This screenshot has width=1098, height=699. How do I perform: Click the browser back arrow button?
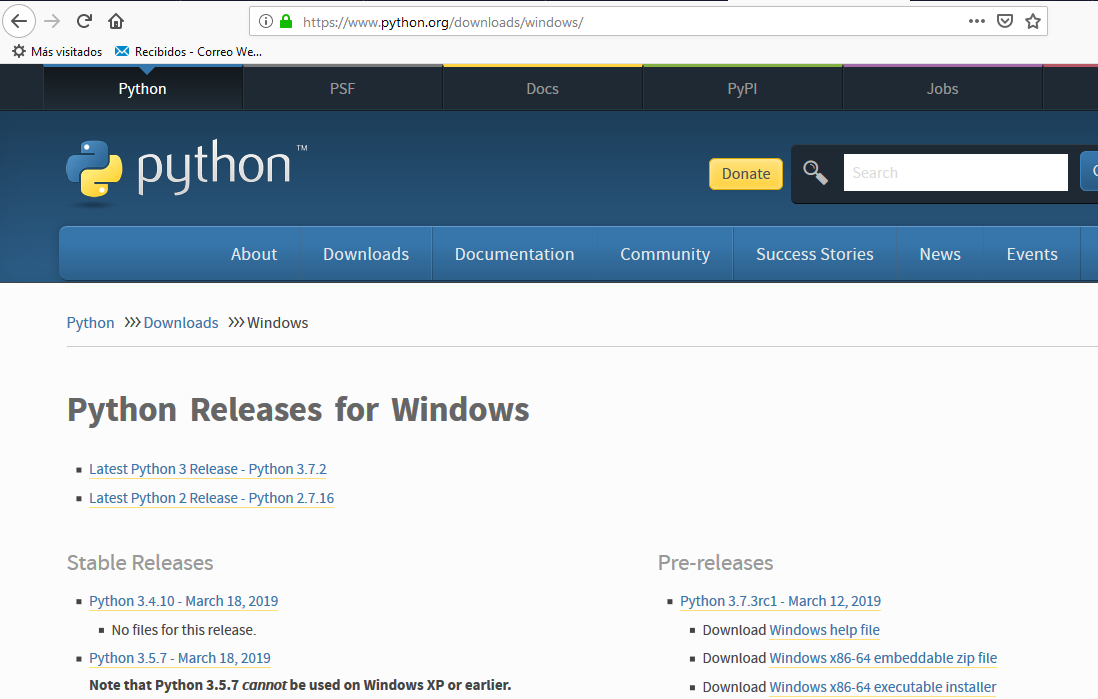point(21,21)
